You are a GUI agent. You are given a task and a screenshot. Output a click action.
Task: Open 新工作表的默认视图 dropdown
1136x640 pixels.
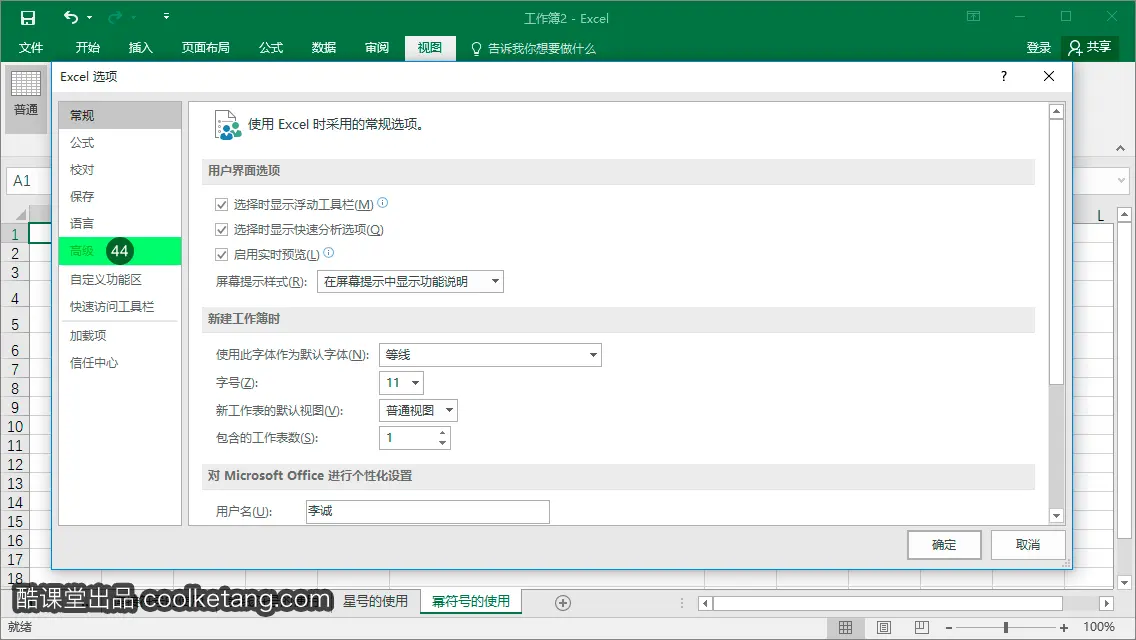point(418,410)
